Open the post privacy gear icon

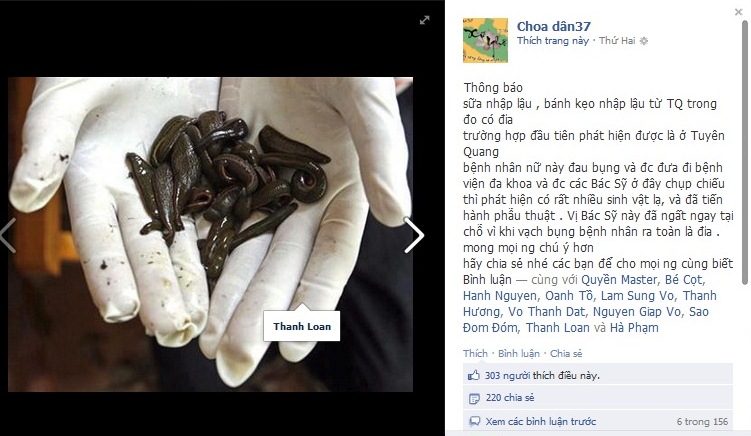[x=644, y=41]
